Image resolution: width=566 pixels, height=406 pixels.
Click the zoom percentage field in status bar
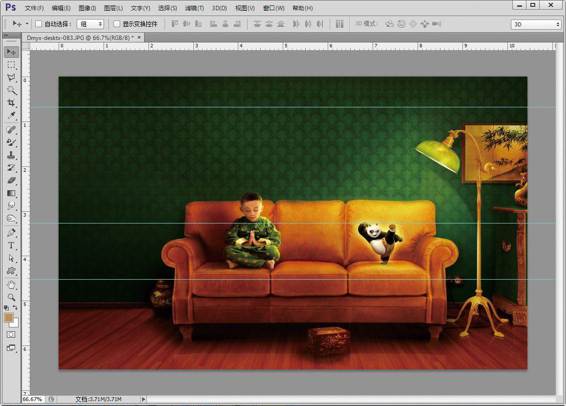[33, 399]
